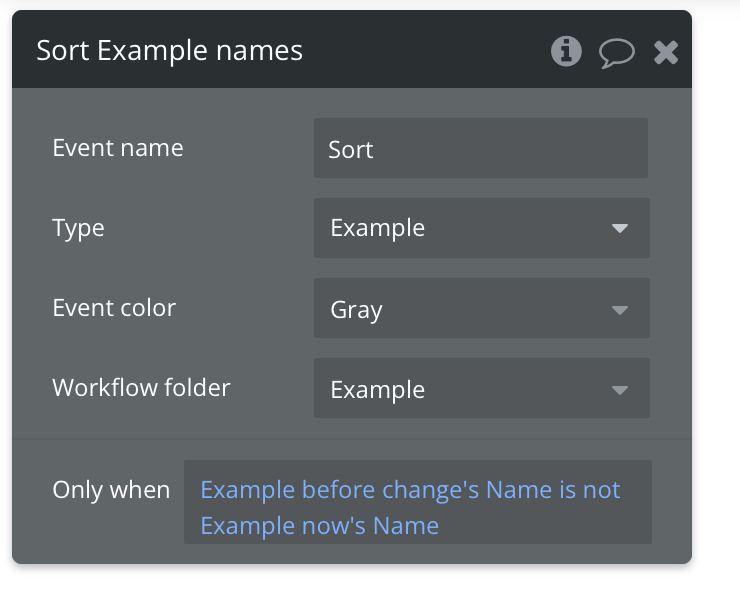Close the Sort Example names panel

coord(666,52)
